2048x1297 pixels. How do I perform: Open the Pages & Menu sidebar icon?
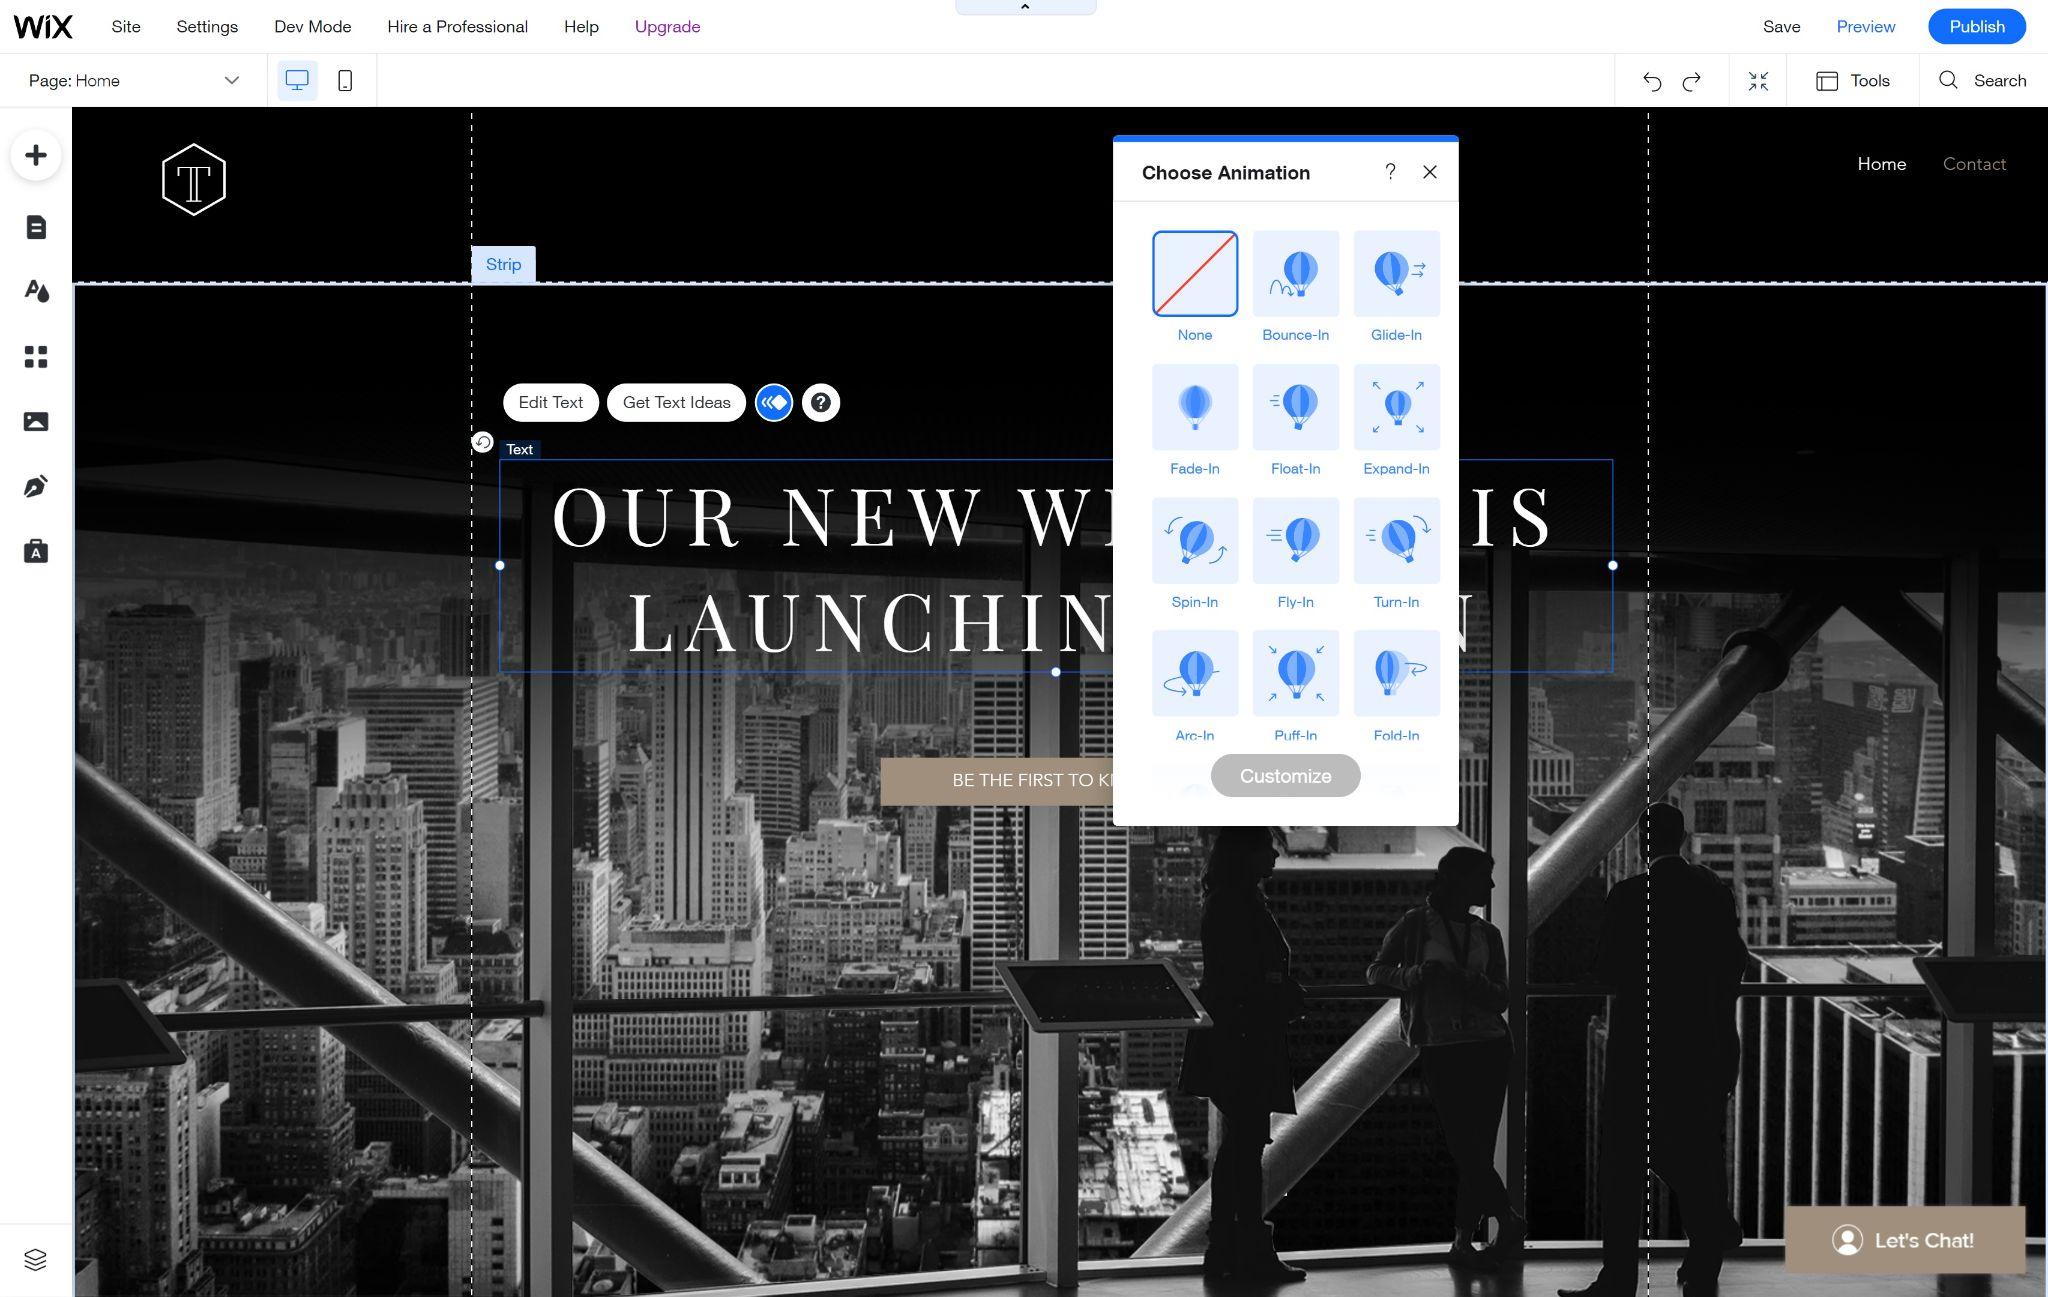pyautogui.click(x=36, y=227)
